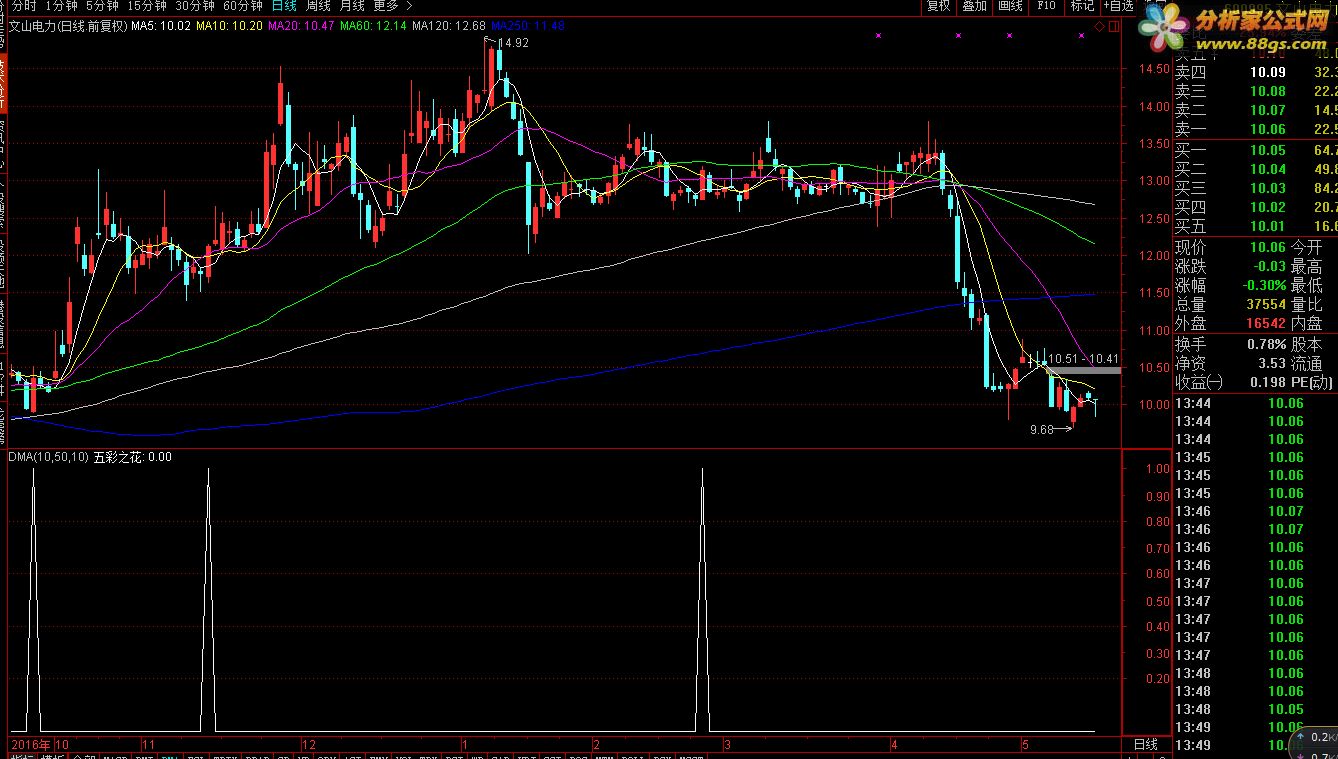The image size is (1338, 759).
Task: Click the green MA60: 12.14 label
Action: click(x=373, y=25)
